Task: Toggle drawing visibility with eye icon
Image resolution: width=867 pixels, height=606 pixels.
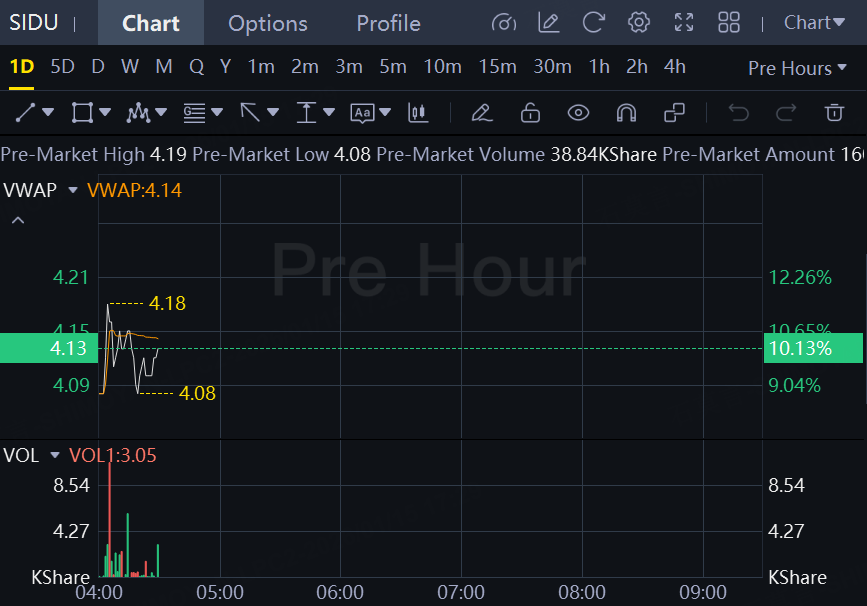Action: pos(578,112)
